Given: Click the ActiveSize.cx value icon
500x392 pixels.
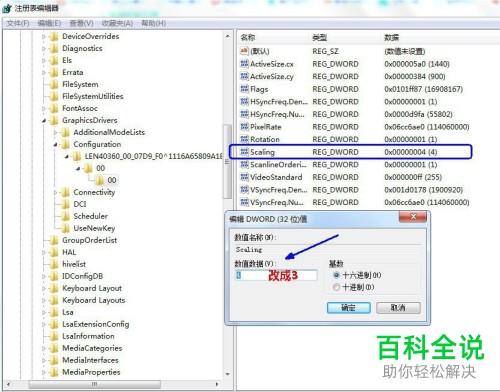Looking at the screenshot, I should [x=244, y=64].
